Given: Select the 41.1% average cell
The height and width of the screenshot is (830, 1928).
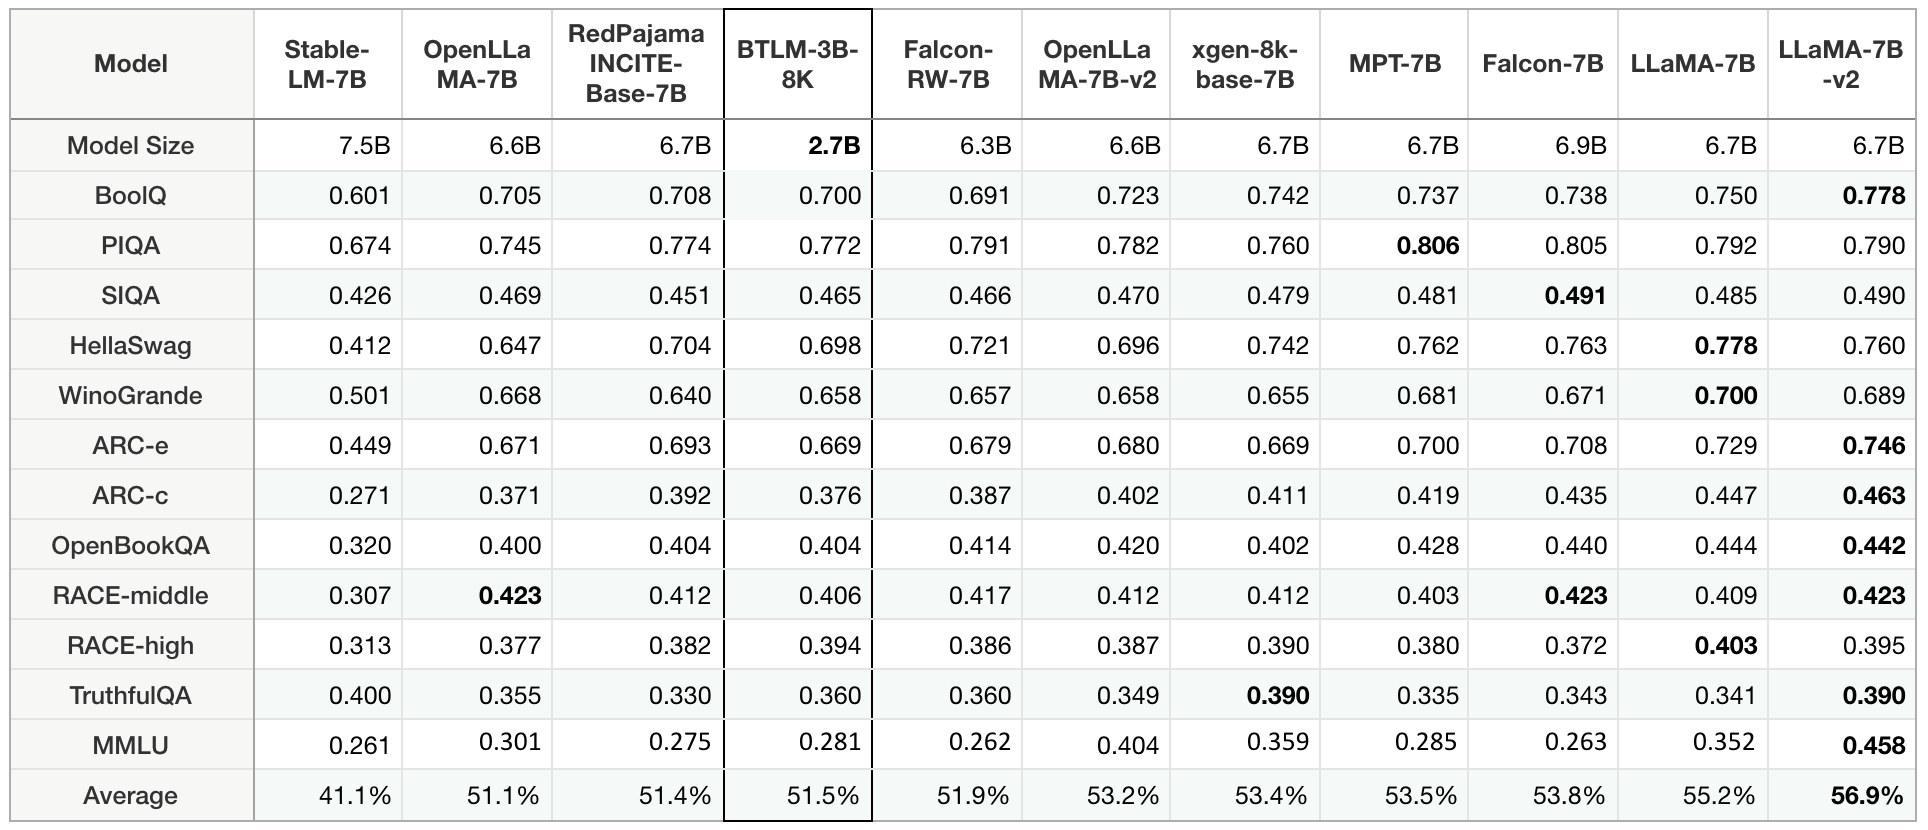Looking at the screenshot, I should tap(355, 796).
